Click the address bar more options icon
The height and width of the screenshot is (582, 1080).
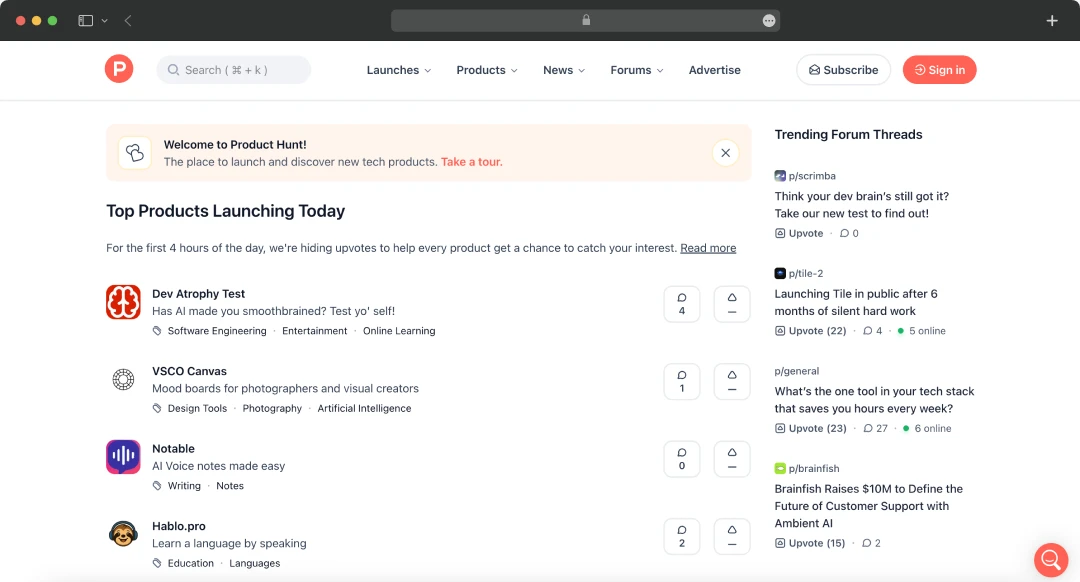(x=769, y=21)
